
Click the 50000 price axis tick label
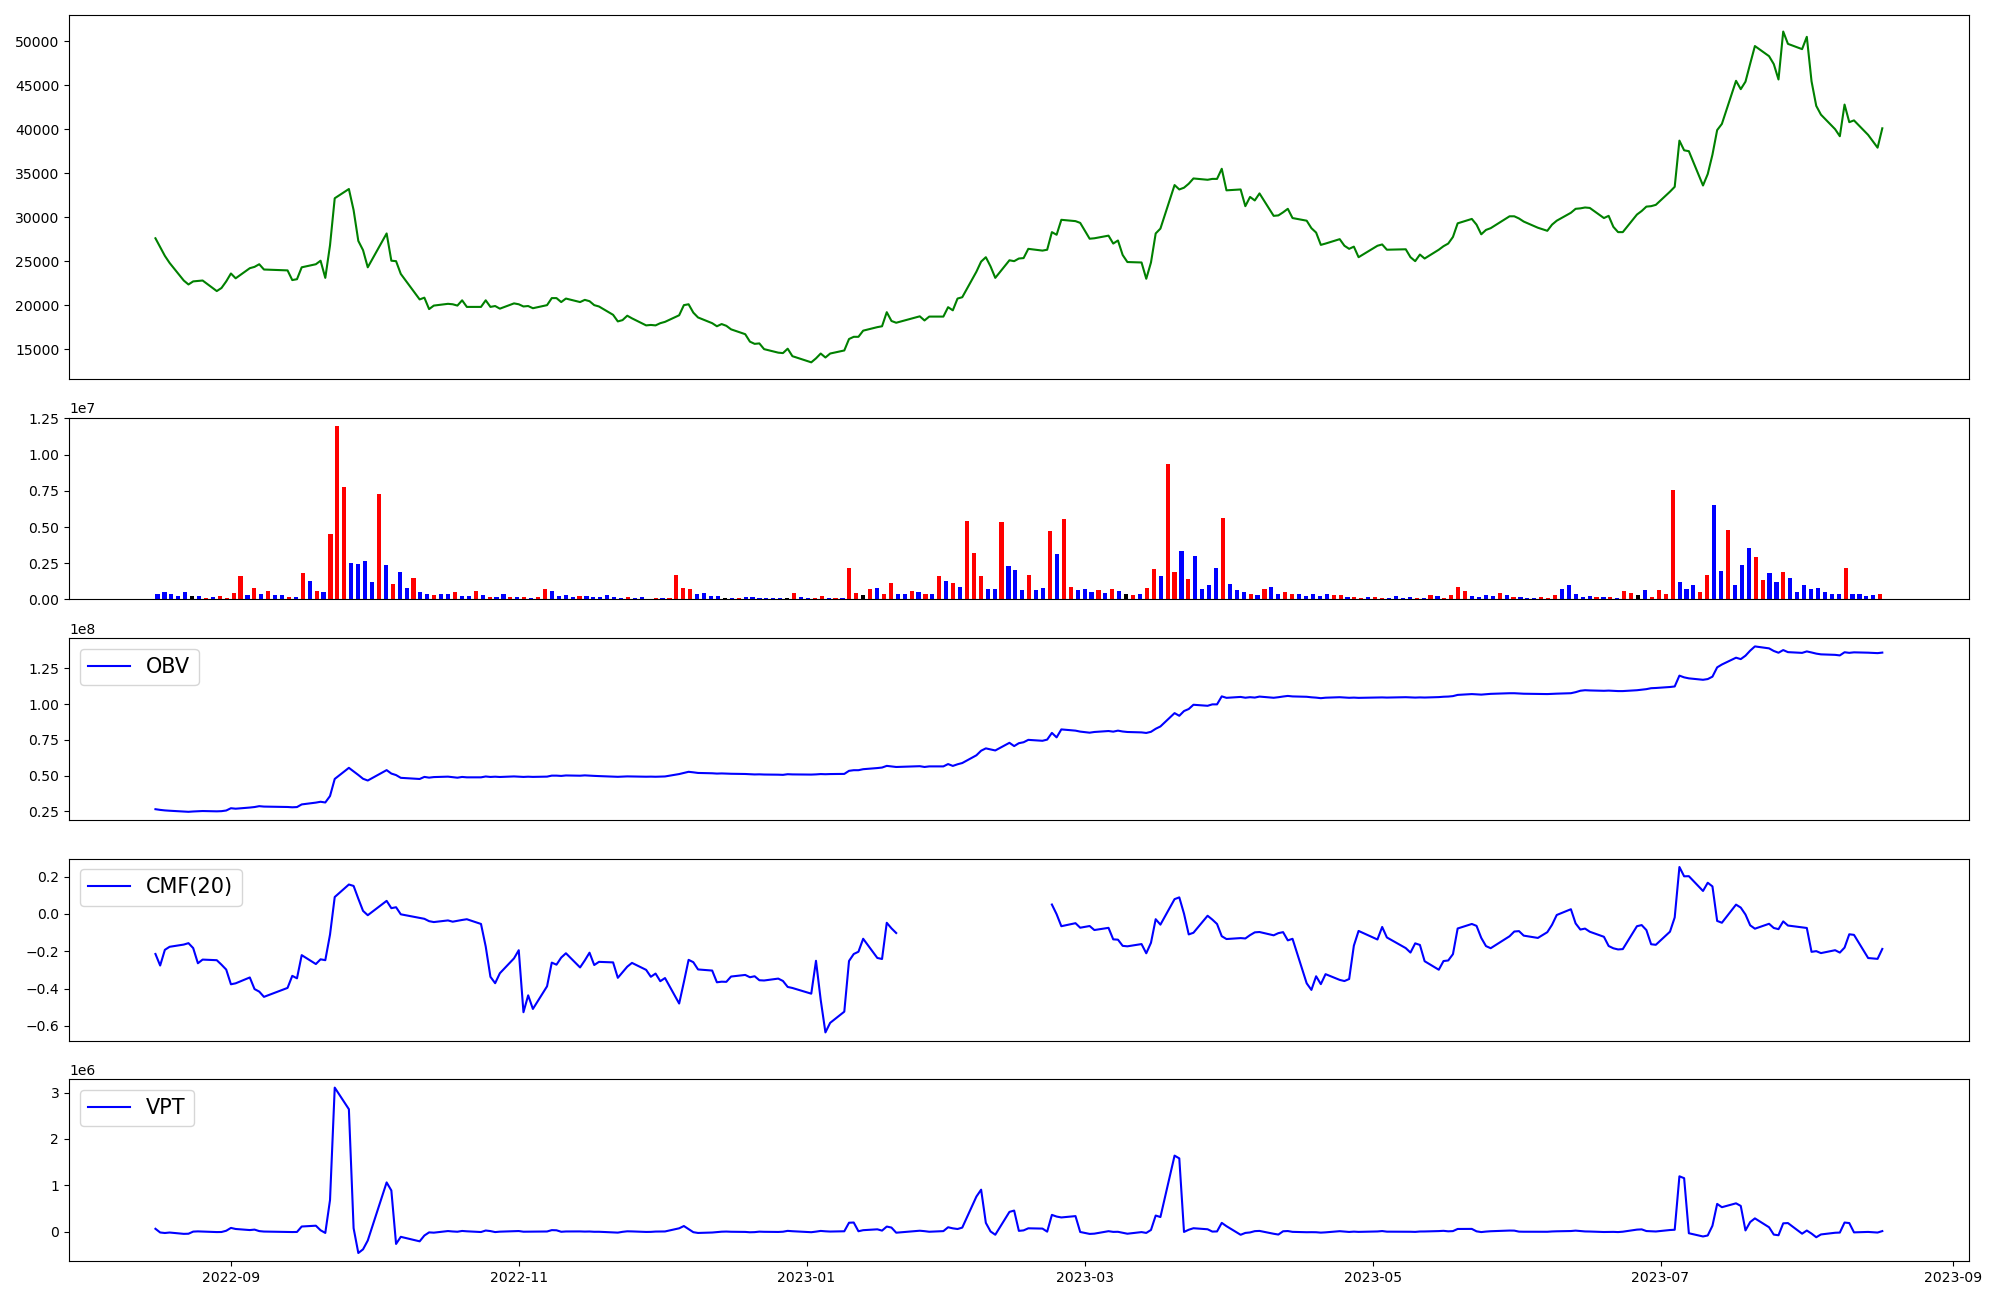[37, 42]
